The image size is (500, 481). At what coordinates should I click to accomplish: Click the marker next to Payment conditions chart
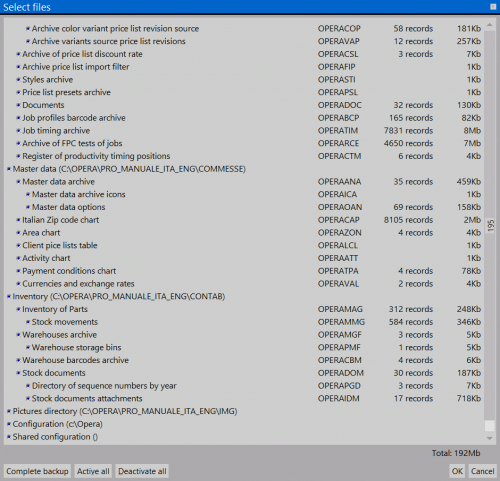click(18, 271)
